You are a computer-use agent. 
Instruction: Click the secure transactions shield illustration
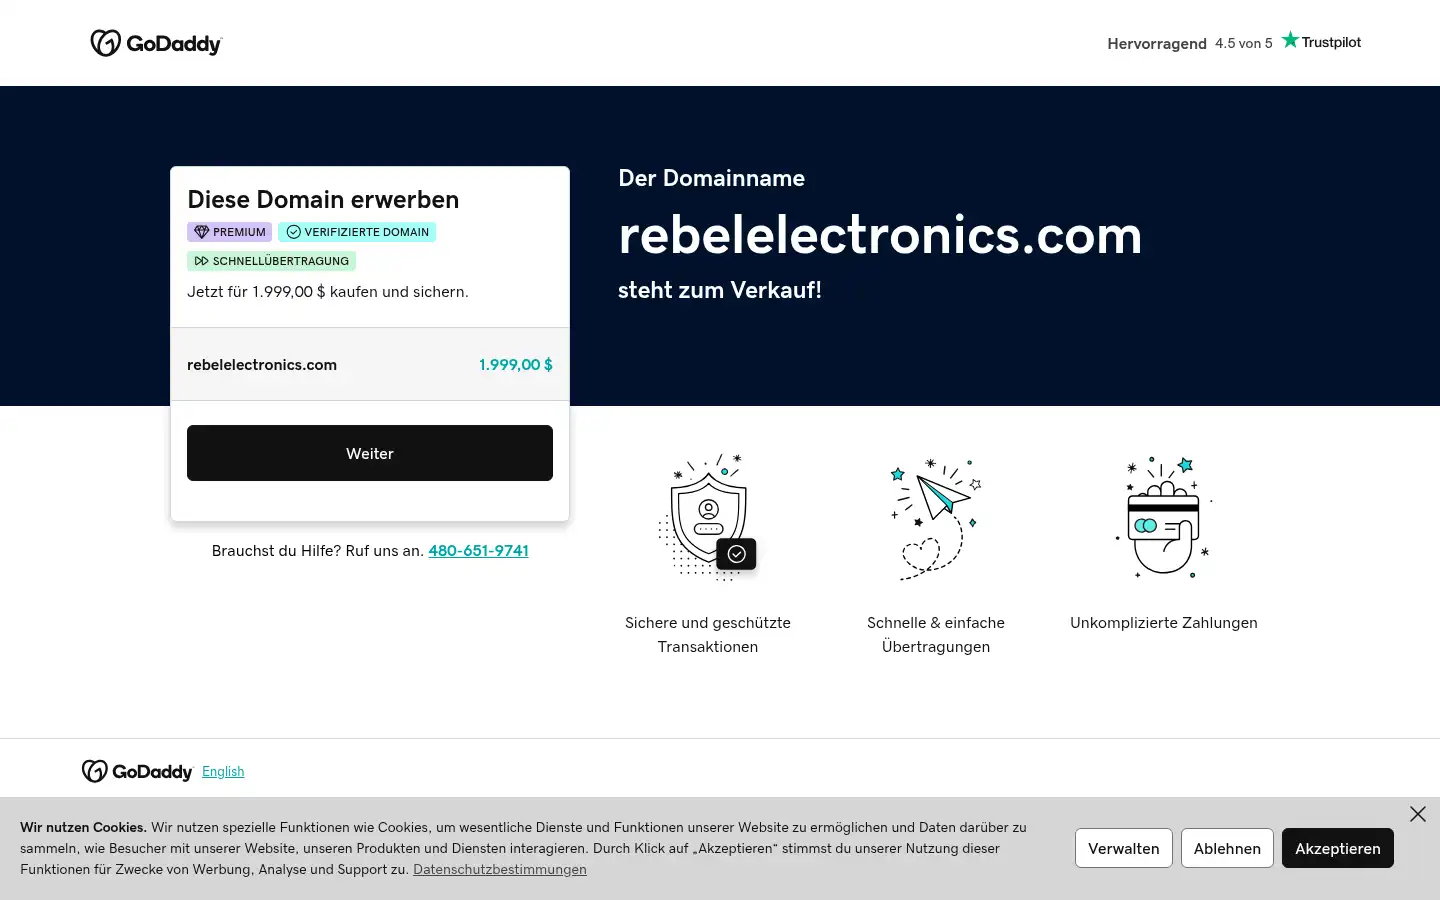pyautogui.click(x=708, y=517)
